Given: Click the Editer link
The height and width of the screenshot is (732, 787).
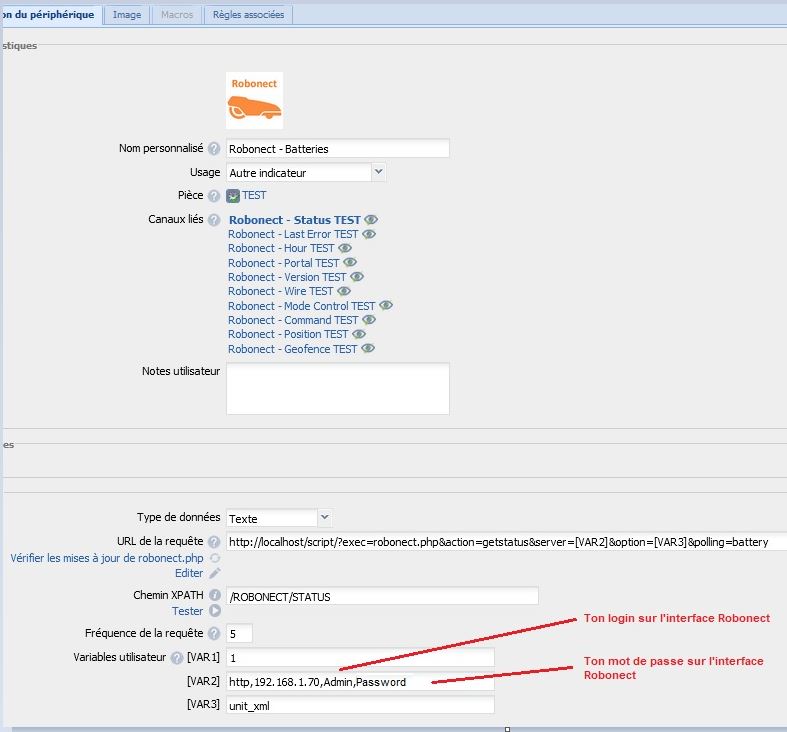Looking at the screenshot, I should click(x=189, y=573).
